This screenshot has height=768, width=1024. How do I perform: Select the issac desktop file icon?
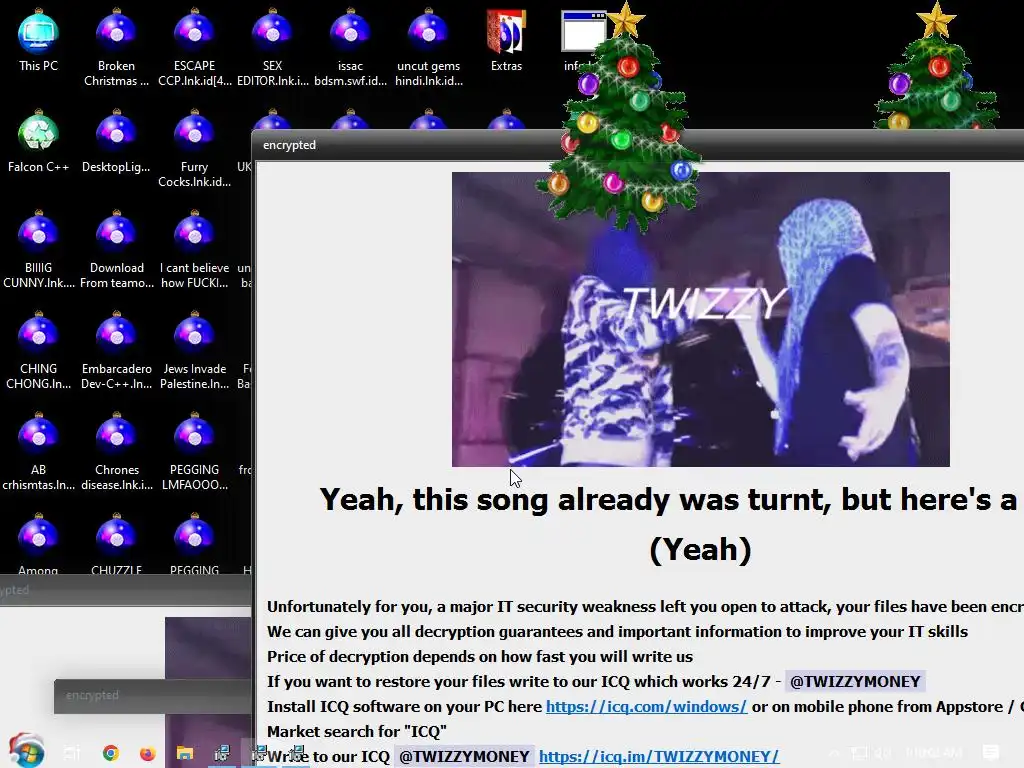(x=350, y=48)
